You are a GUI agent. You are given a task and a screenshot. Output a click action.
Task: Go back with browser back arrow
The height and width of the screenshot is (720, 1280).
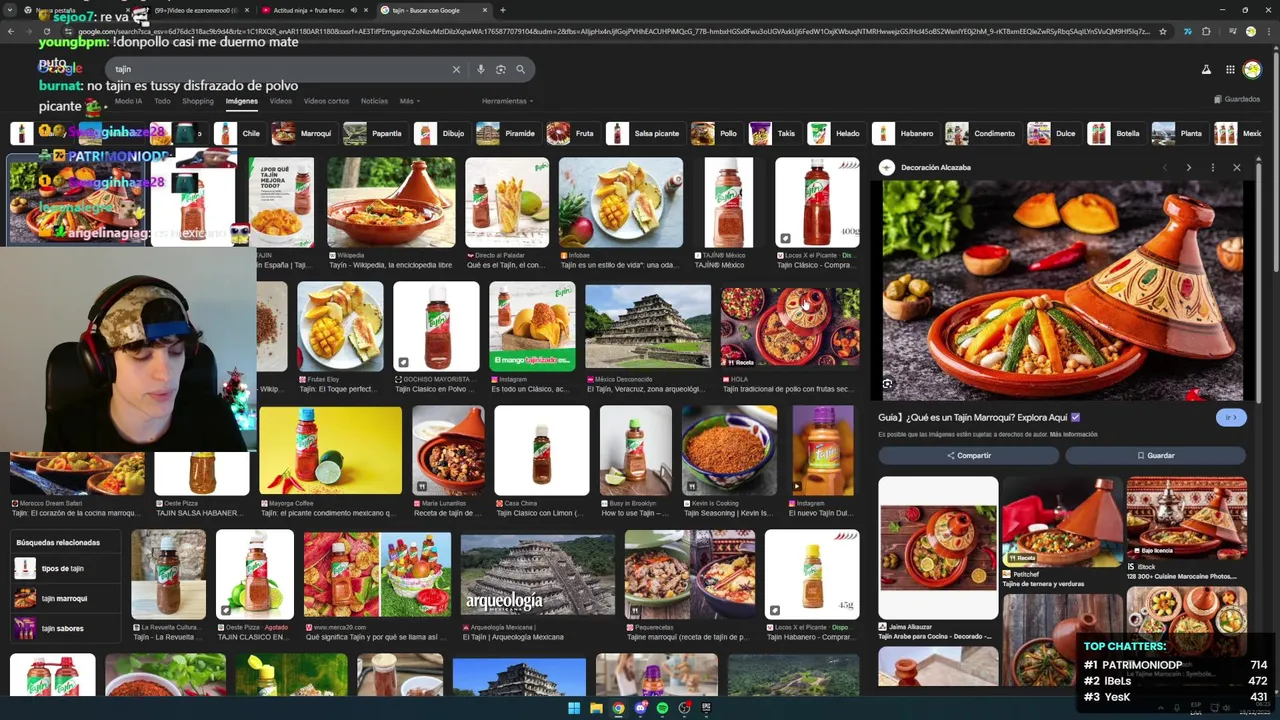tap(11, 31)
